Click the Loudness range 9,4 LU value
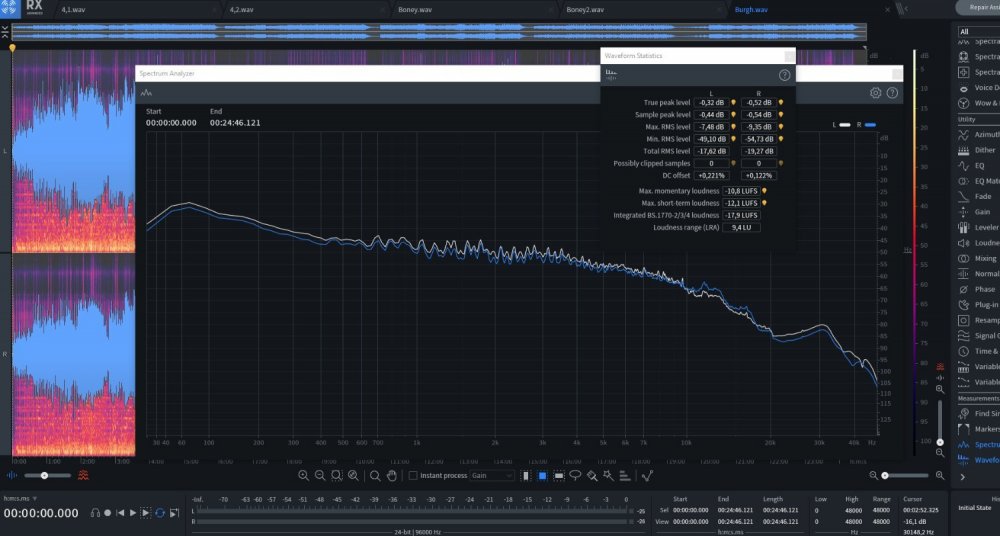The image size is (1000, 536). (740, 227)
